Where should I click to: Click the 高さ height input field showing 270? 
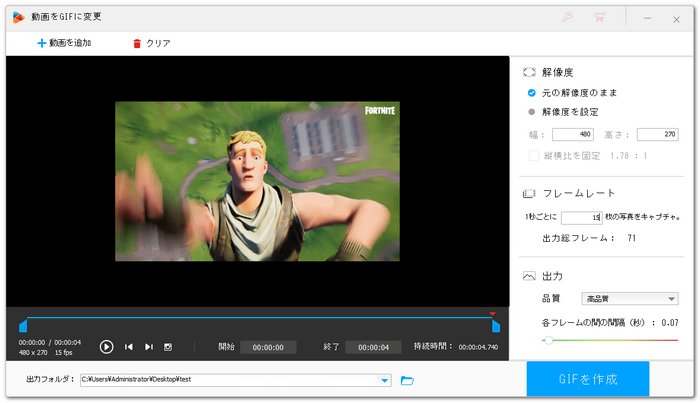coord(658,134)
